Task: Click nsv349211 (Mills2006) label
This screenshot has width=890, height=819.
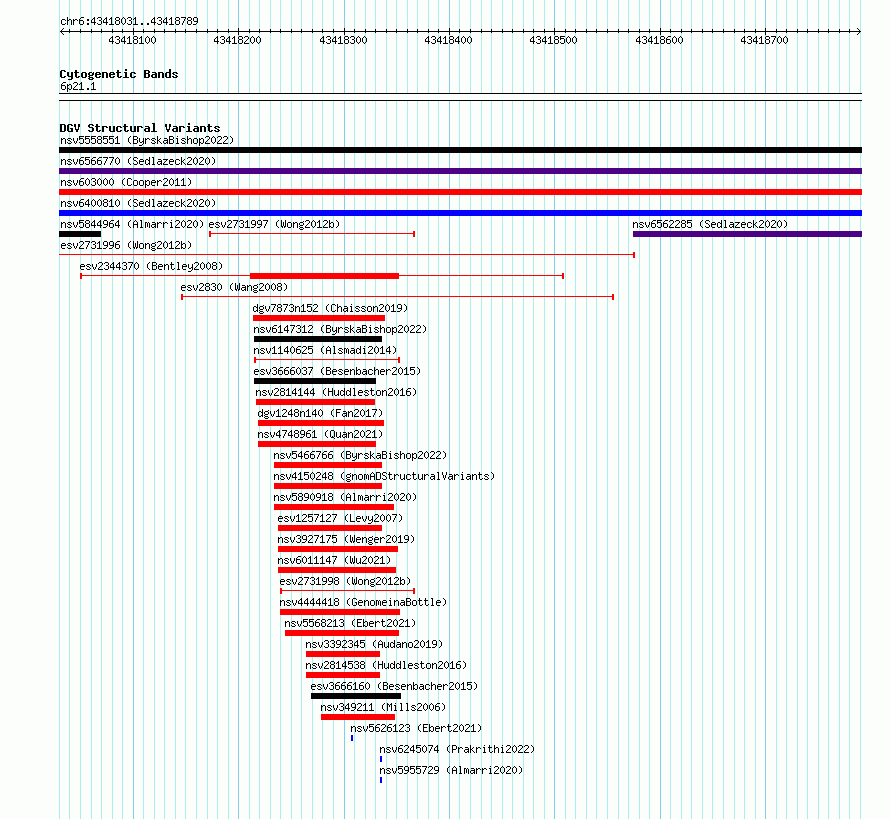Action: coord(383,707)
